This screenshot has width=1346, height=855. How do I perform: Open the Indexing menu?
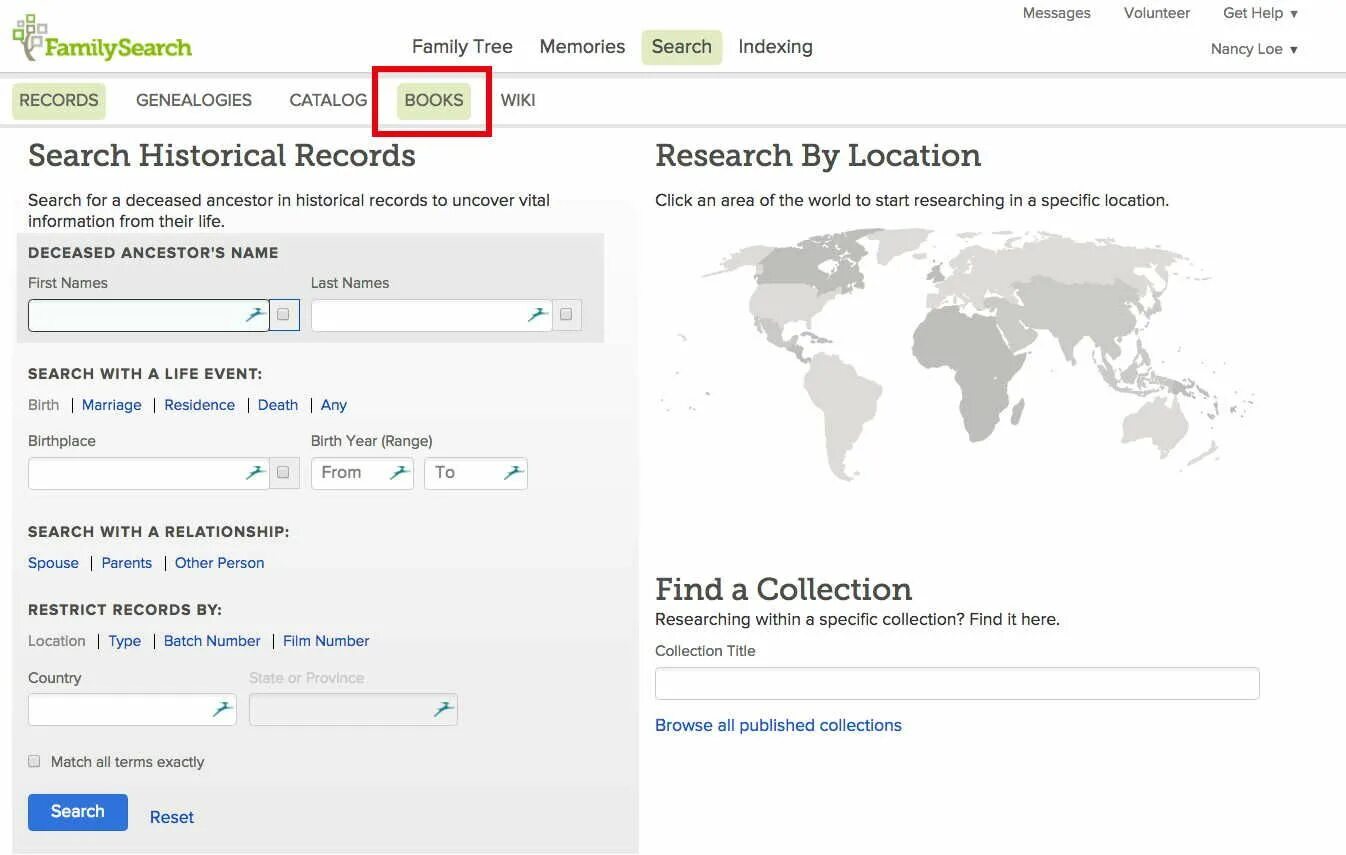point(775,47)
